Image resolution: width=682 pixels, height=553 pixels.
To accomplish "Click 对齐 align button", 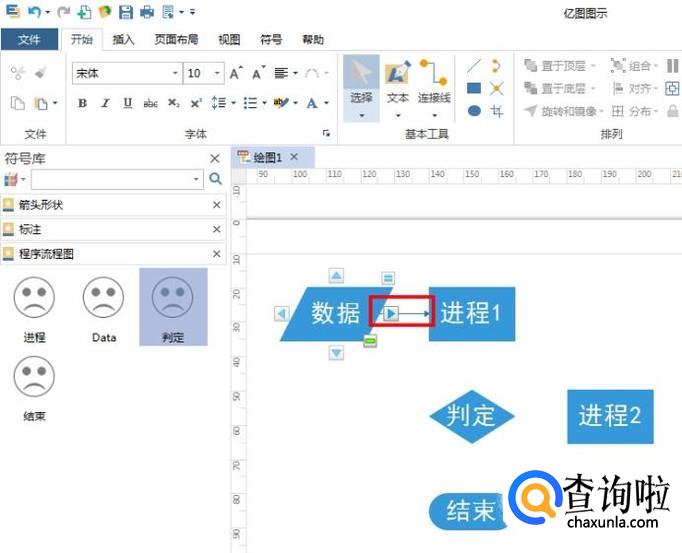I will (x=634, y=88).
